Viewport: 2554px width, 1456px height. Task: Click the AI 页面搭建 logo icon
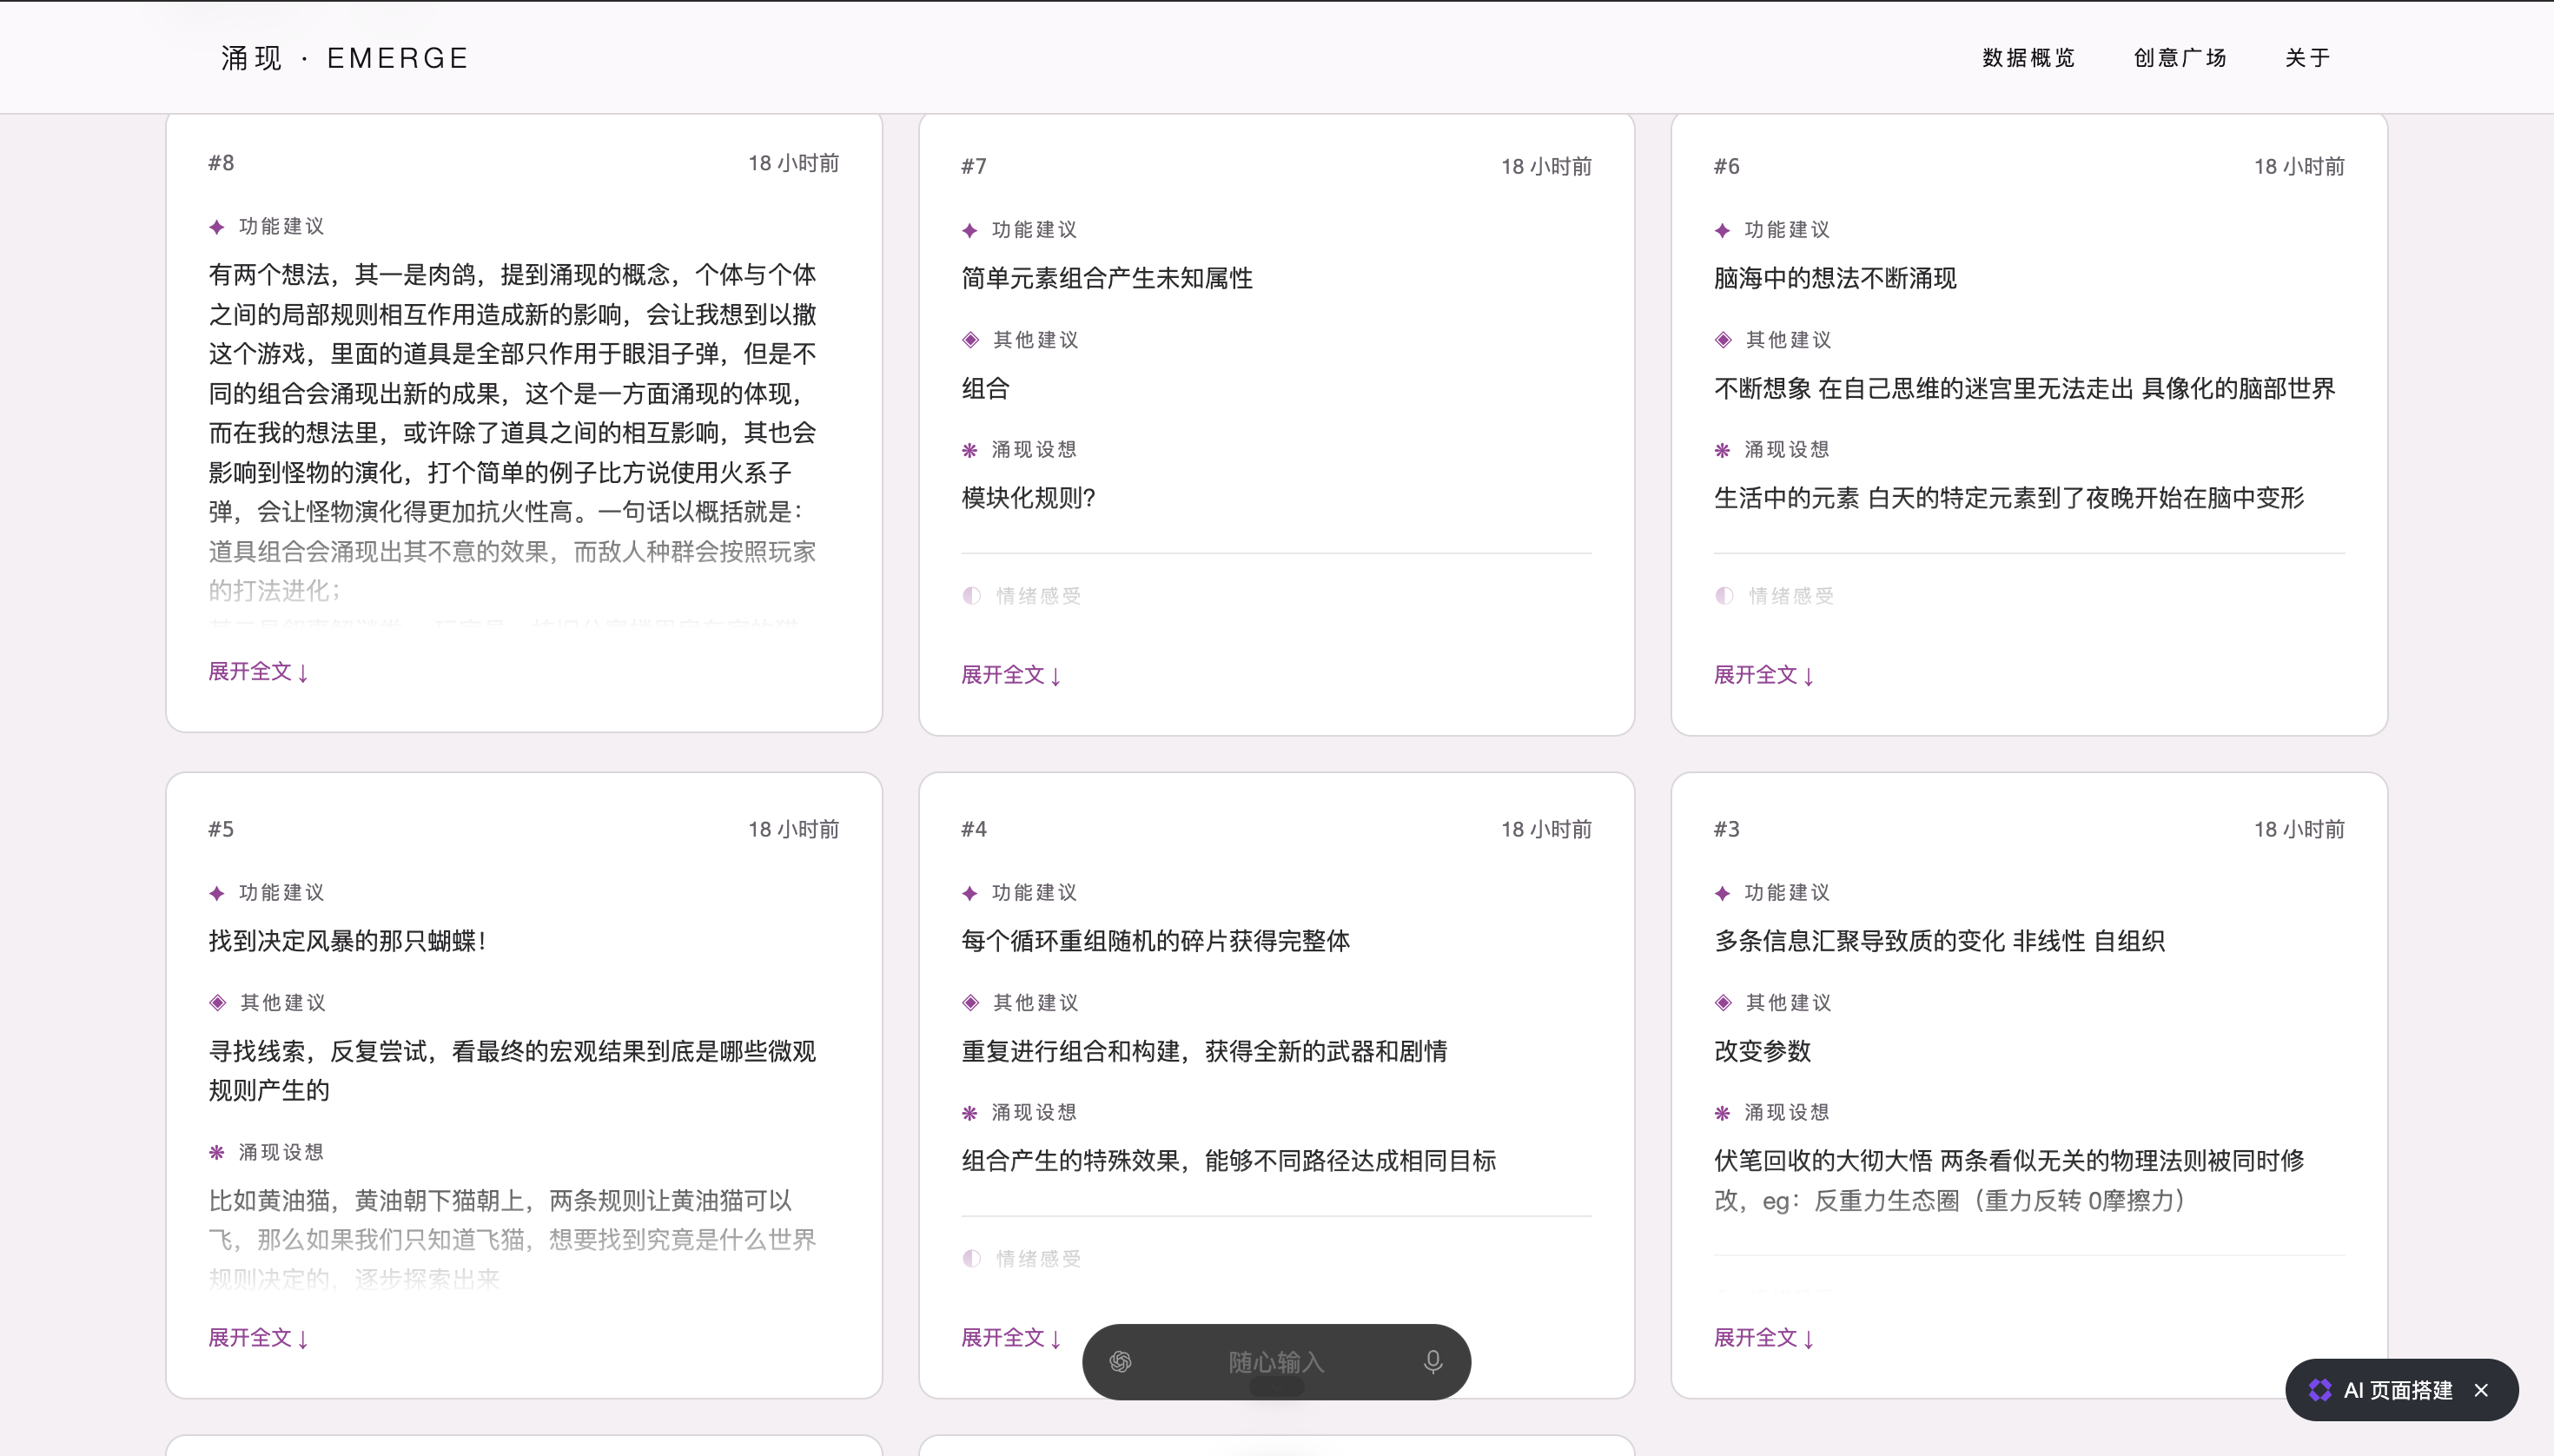(2320, 1390)
